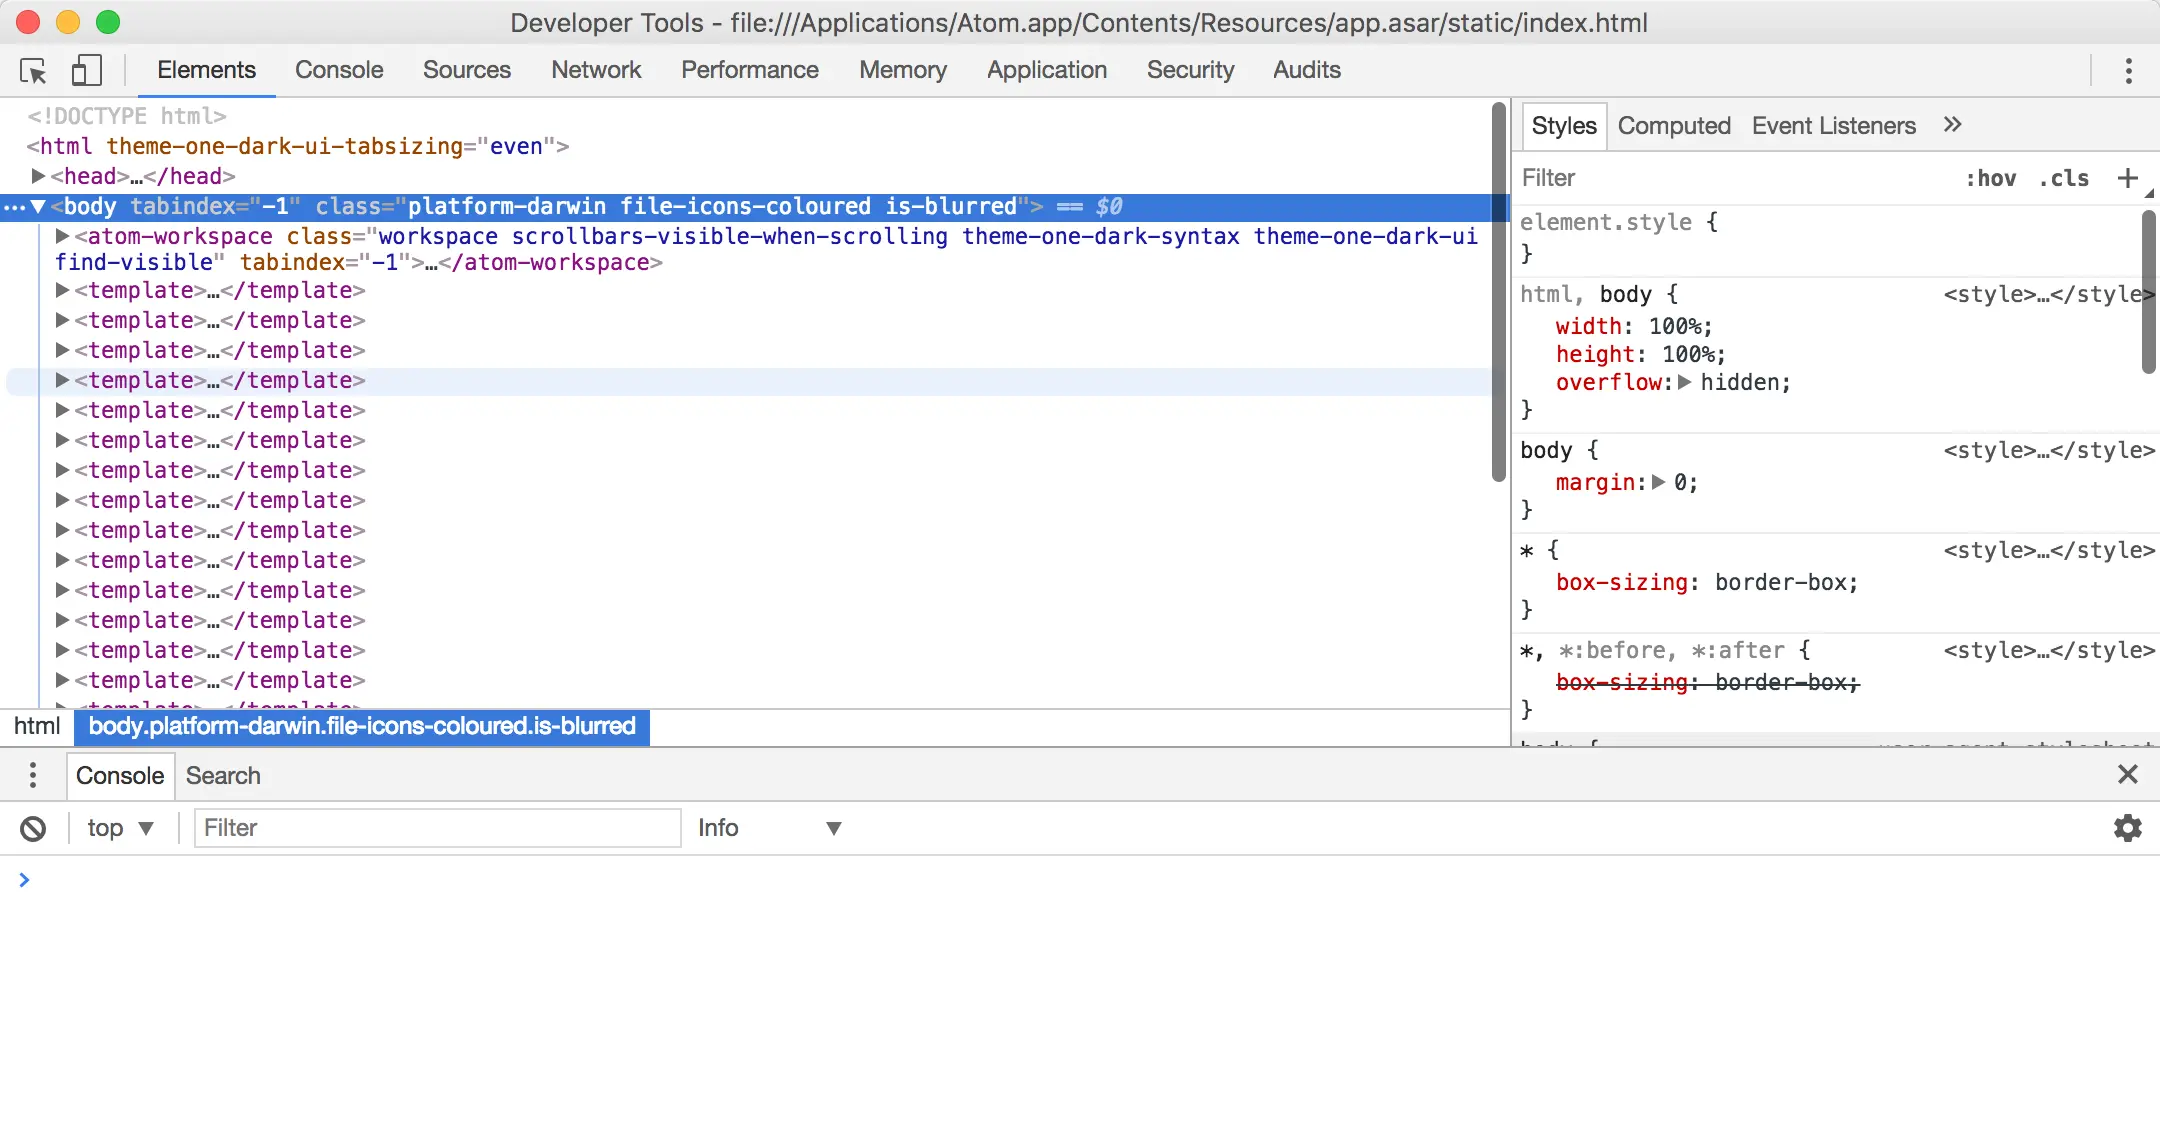
Task: Toggle the :hov element state panel
Action: point(1990,178)
